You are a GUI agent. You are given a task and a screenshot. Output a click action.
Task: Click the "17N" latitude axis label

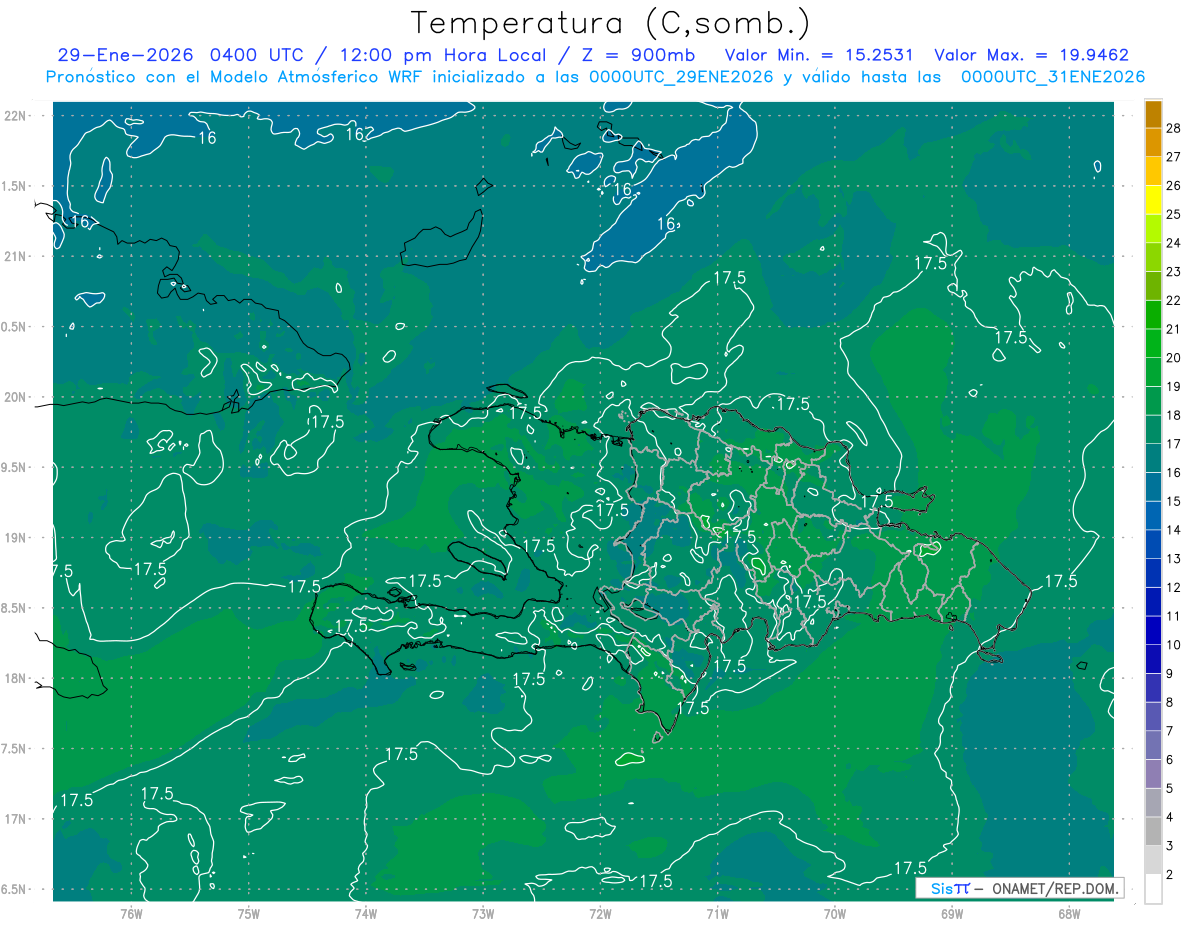point(16,819)
